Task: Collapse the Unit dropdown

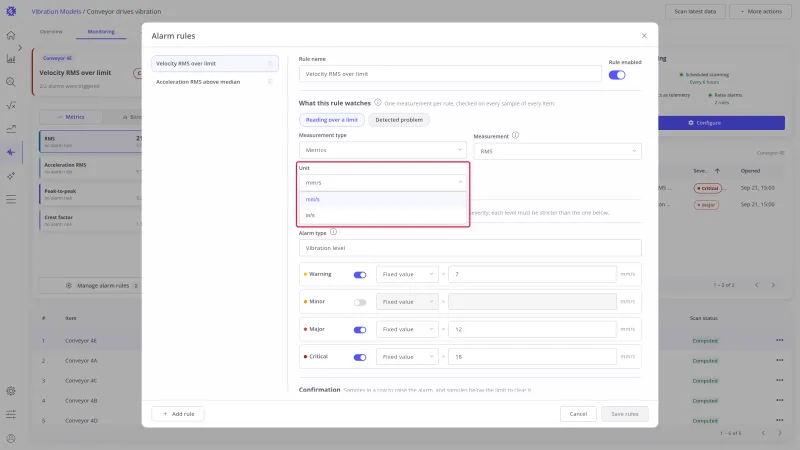Action: [383, 182]
